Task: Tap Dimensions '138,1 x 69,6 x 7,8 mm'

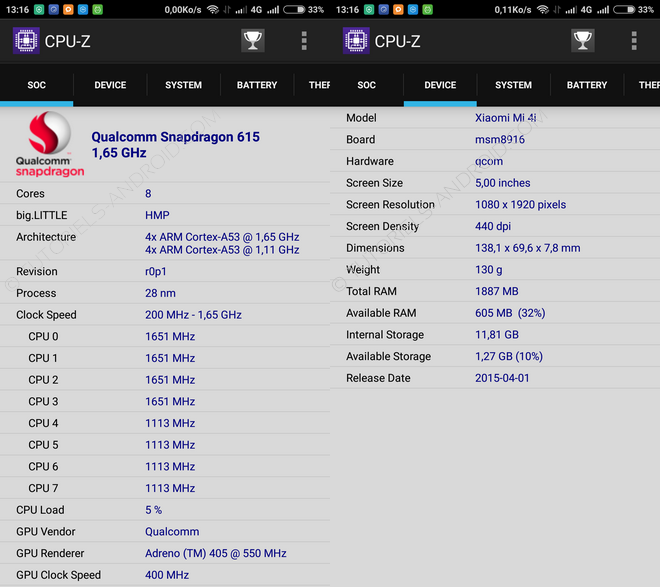Action: point(528,248)
